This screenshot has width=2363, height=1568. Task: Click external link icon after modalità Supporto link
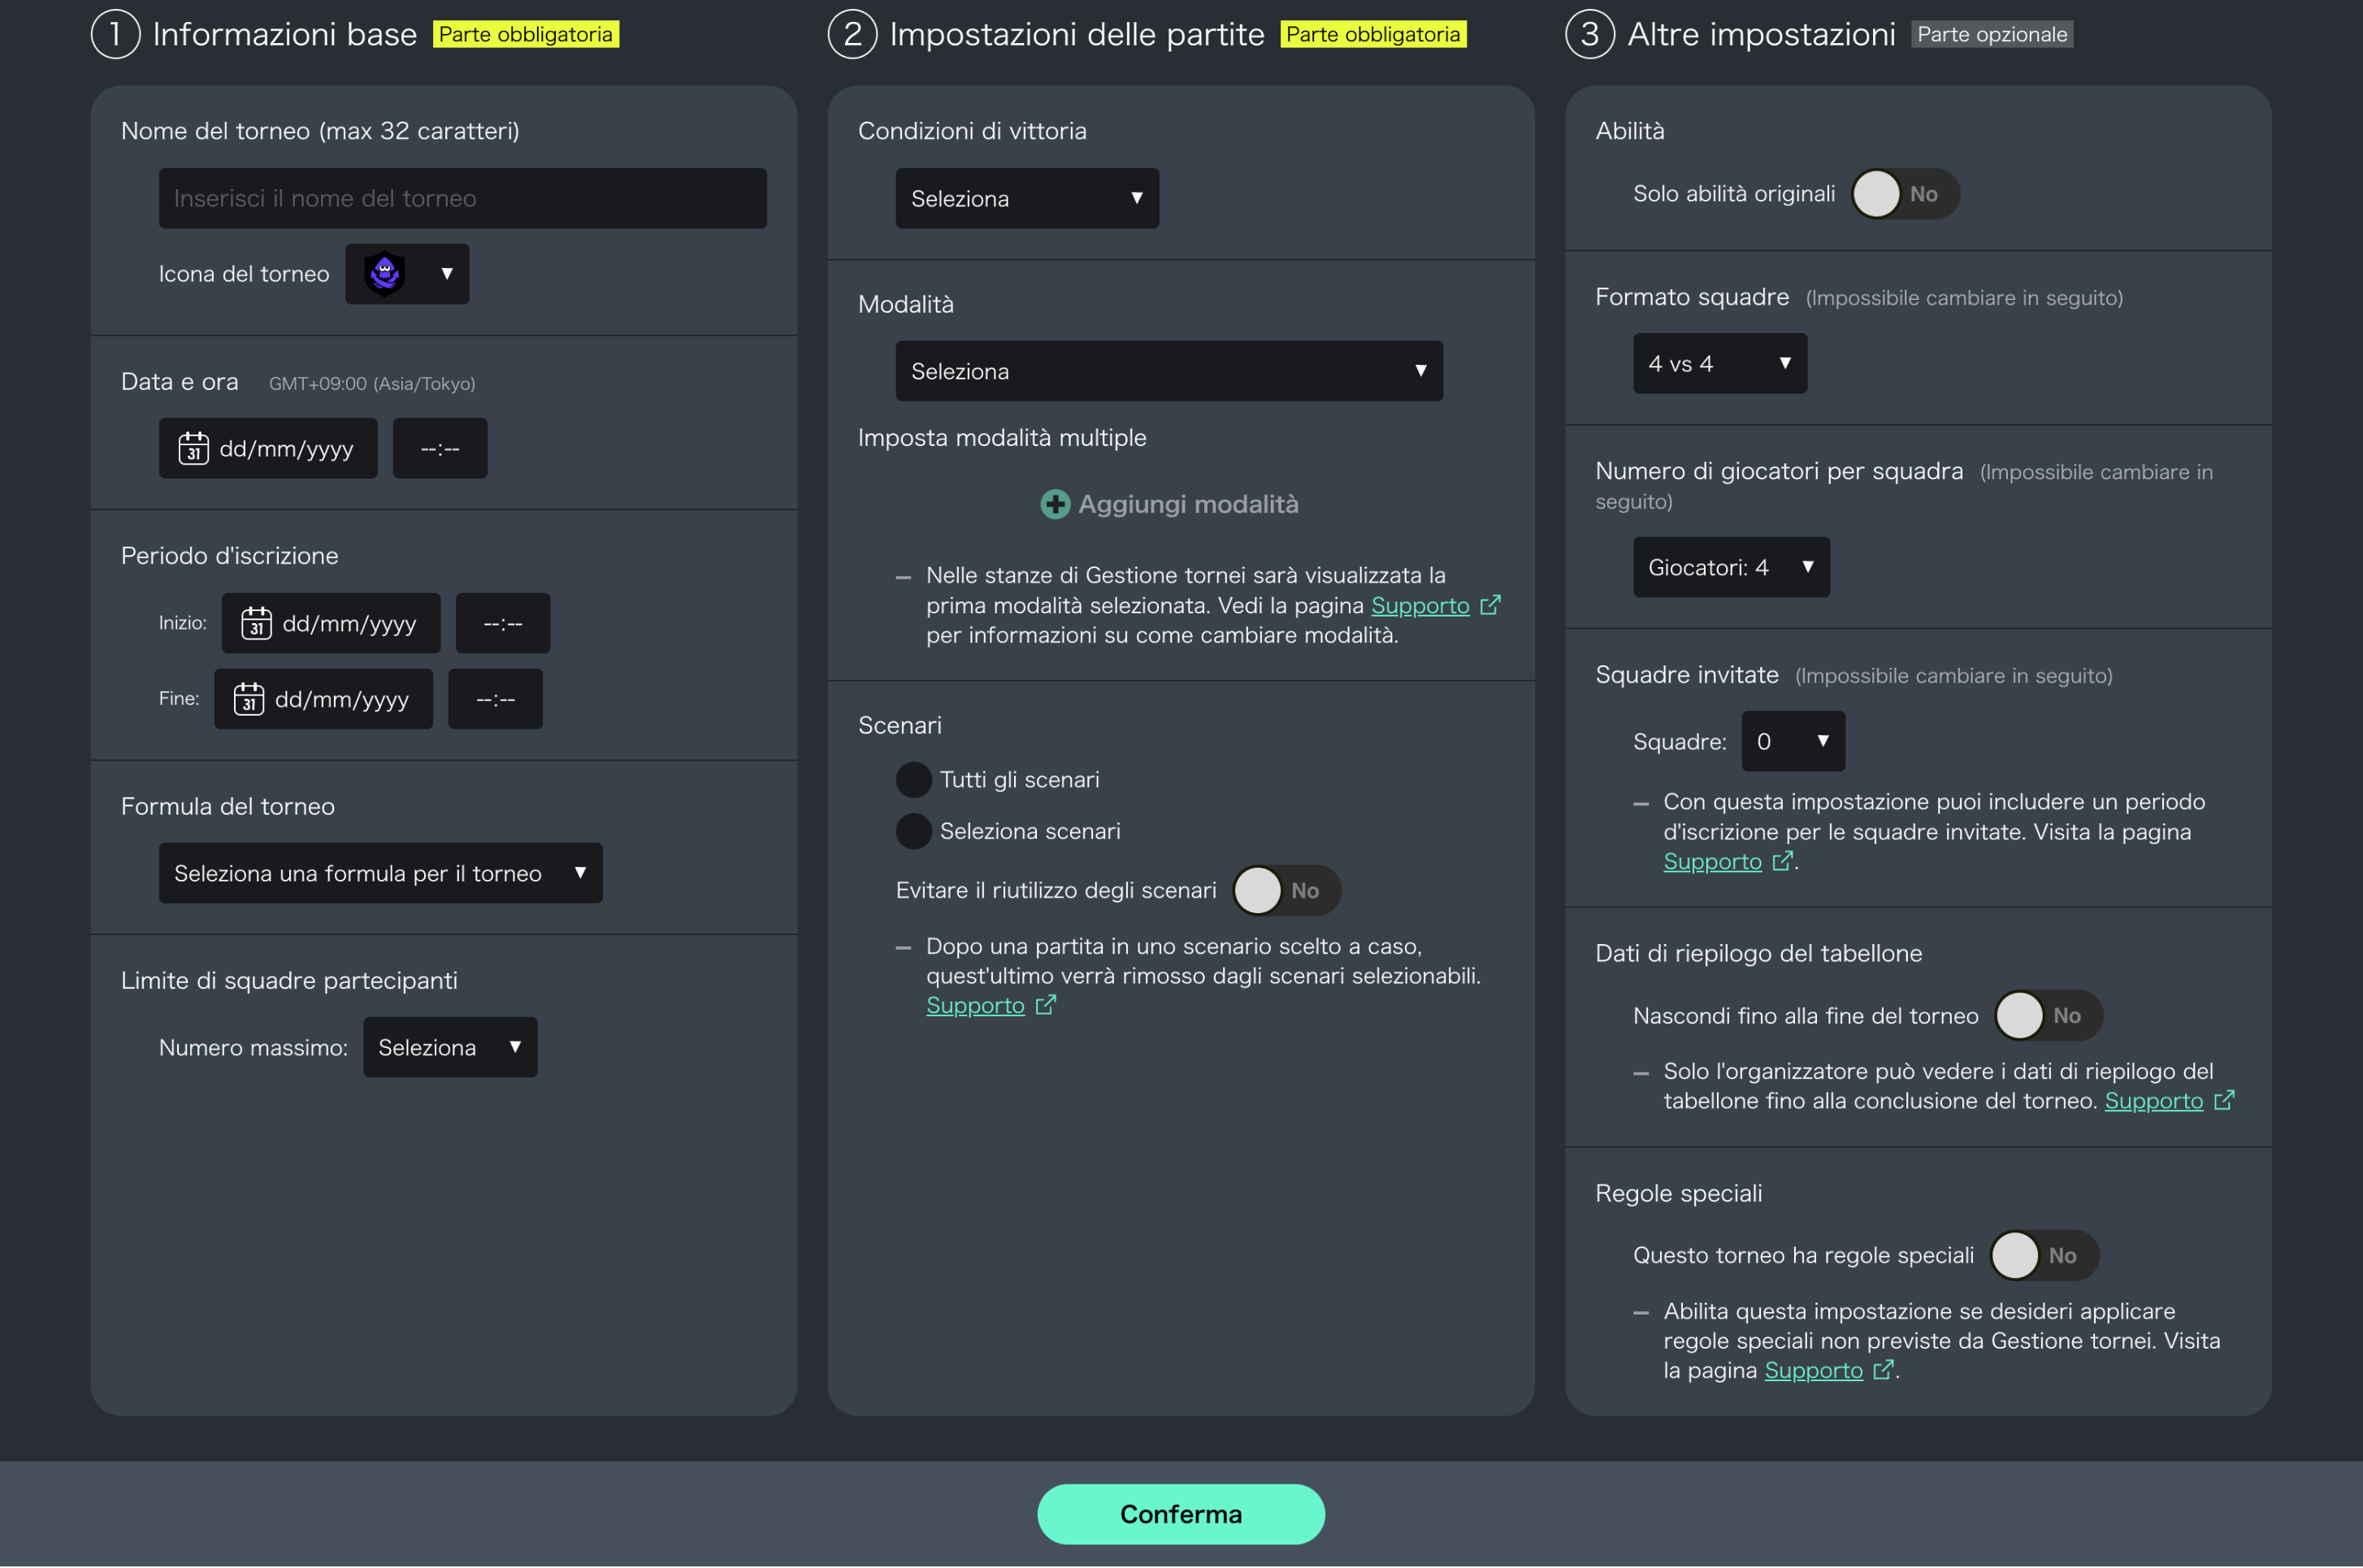click(1490, 605)
